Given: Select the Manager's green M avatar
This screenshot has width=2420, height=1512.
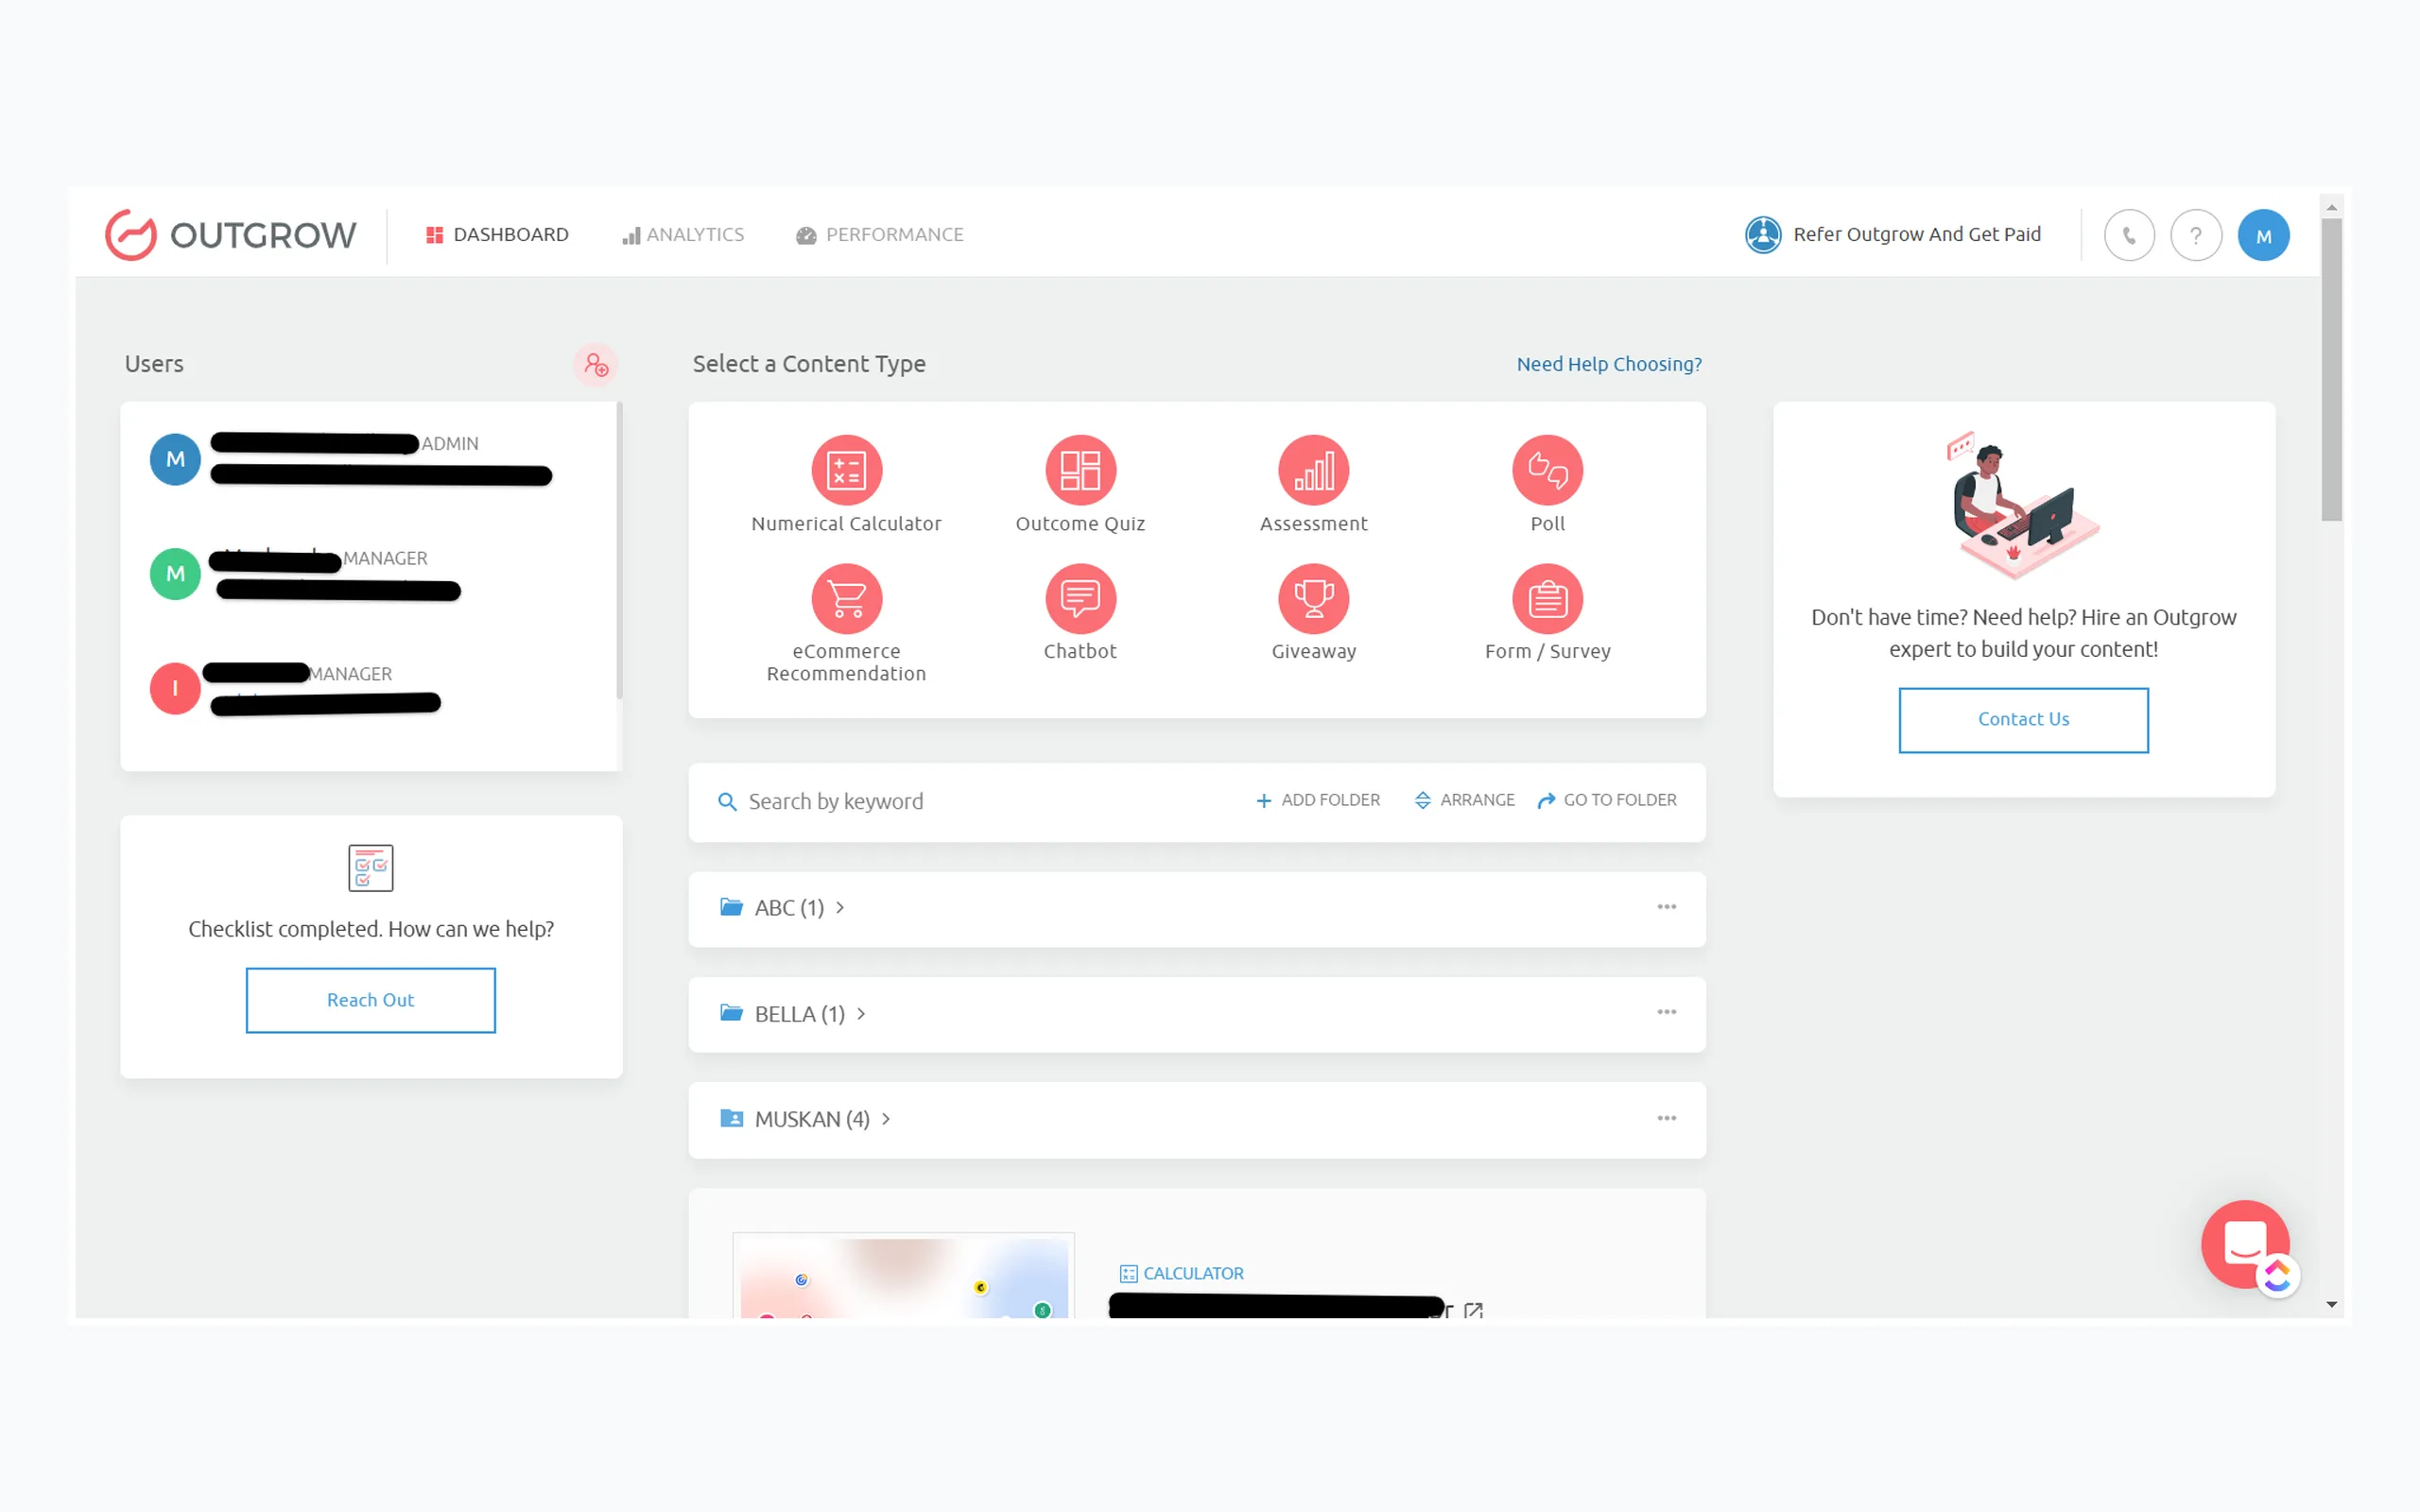Looking at the screenshot, I should click(x=175, y=574).
